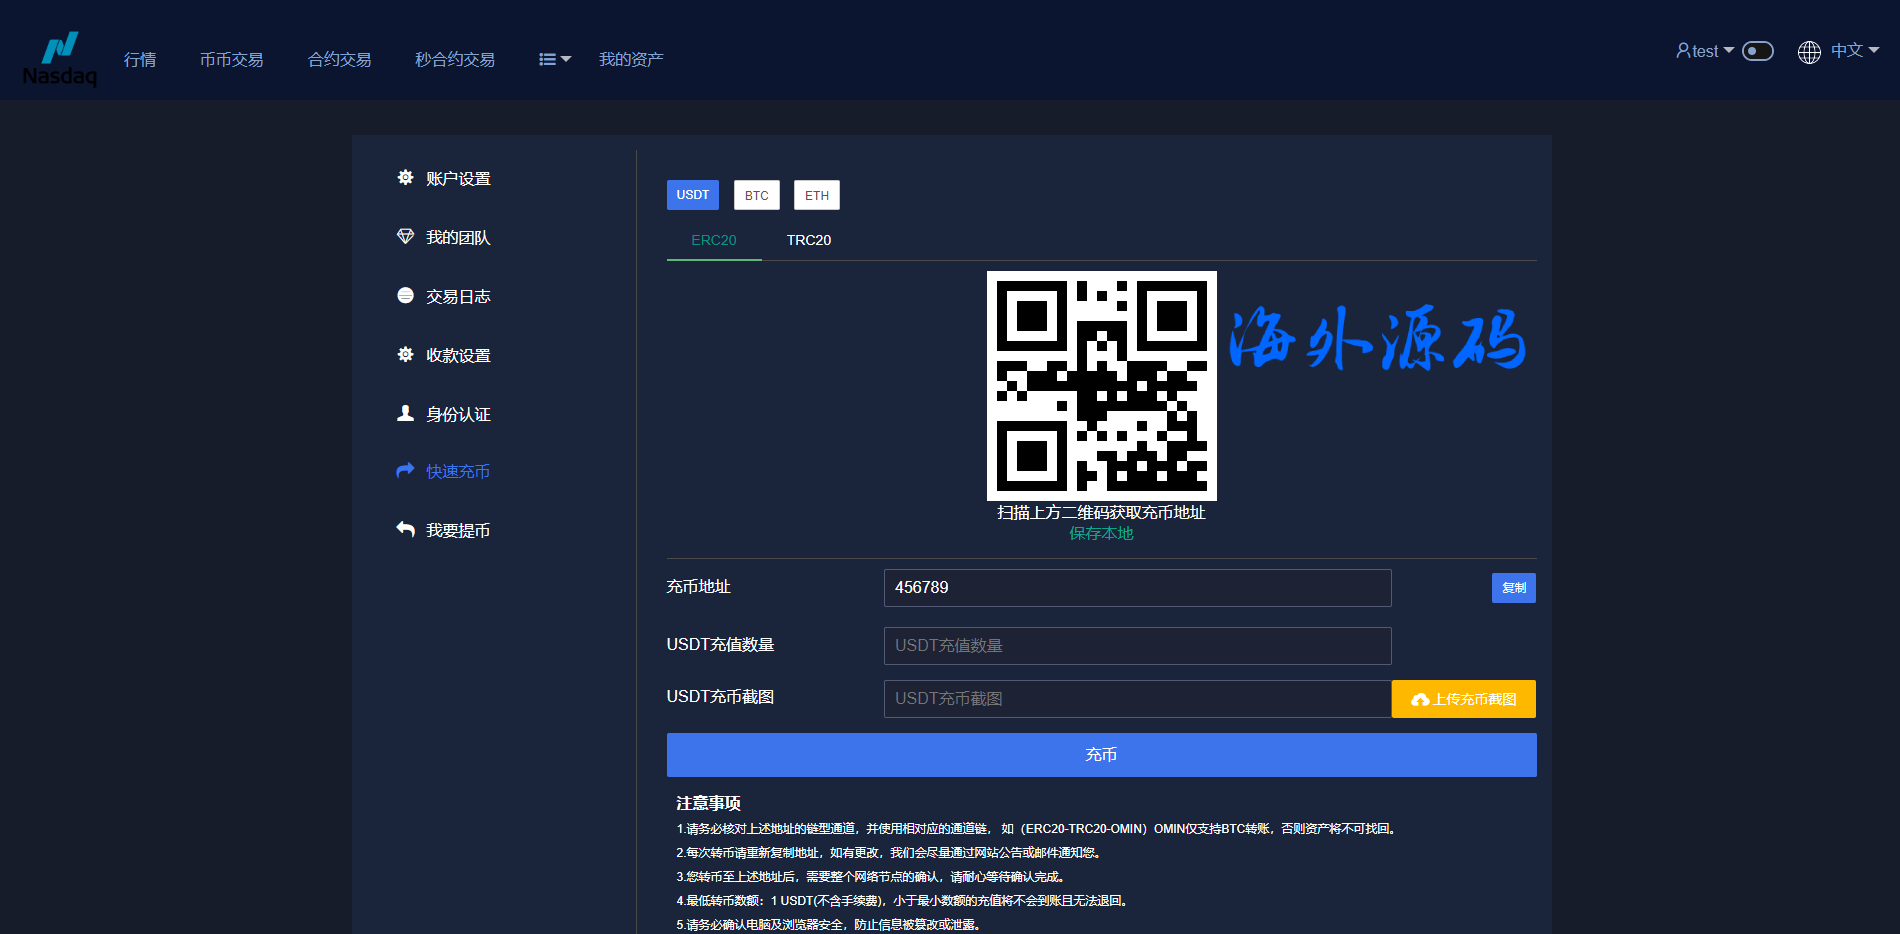Click the person icon for 身份认证
Screen dimensions: 1900x934
coord(405,413)
